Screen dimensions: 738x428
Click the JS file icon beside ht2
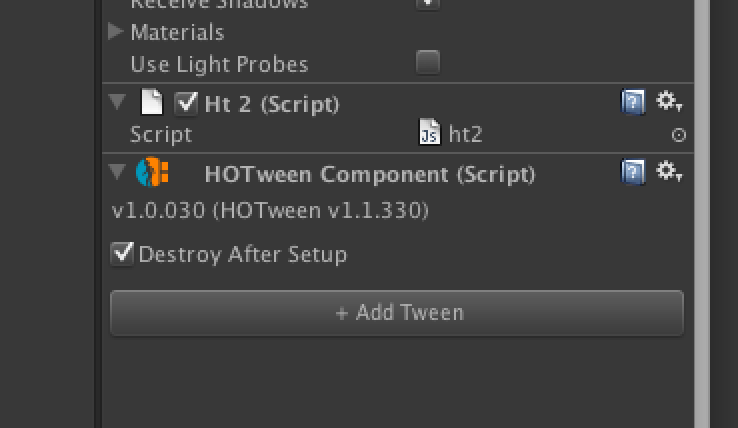429,132
